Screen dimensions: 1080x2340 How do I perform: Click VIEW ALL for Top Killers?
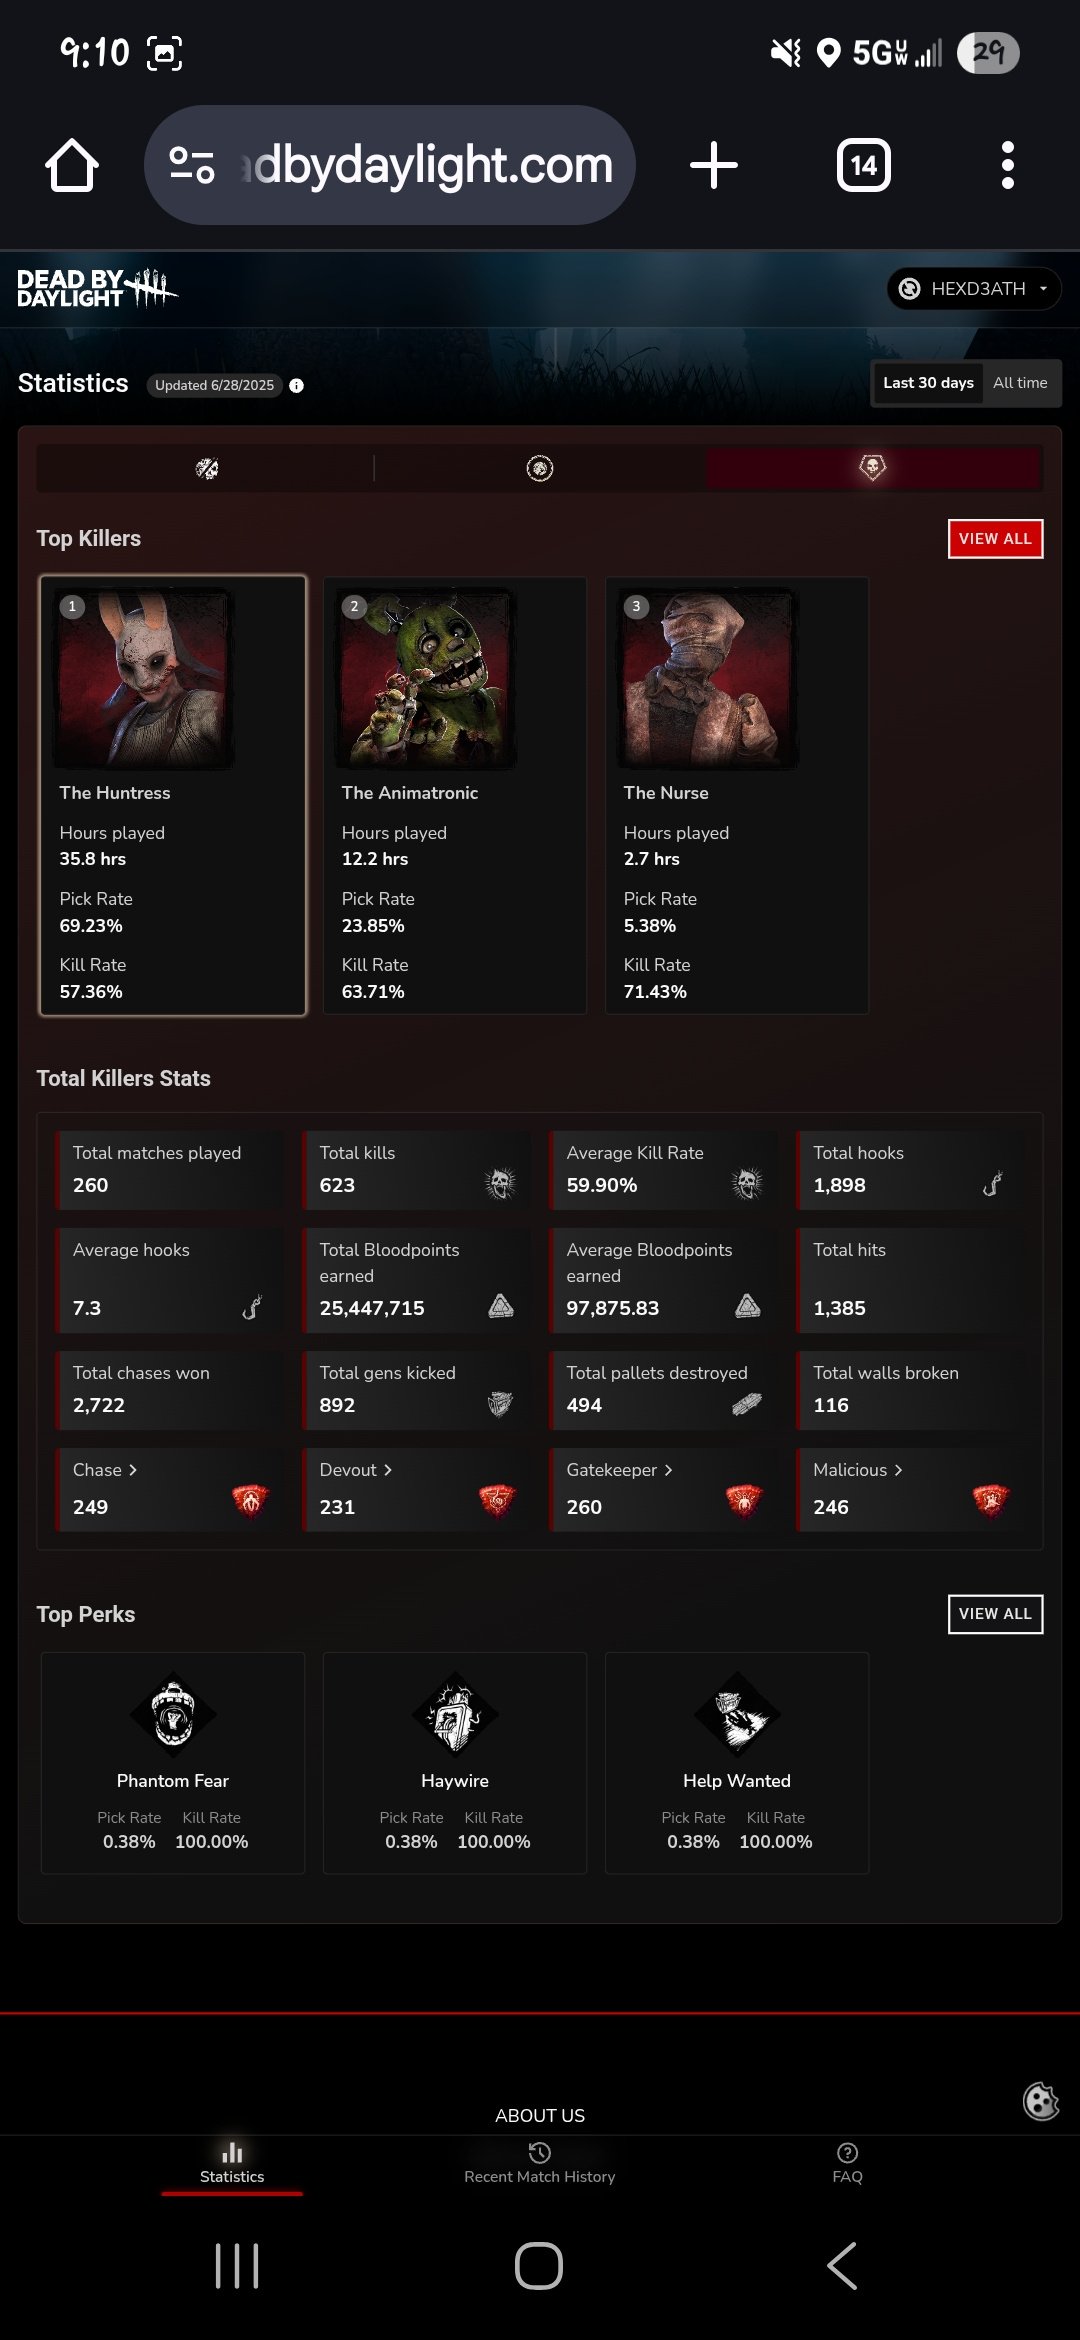(995, 539)
